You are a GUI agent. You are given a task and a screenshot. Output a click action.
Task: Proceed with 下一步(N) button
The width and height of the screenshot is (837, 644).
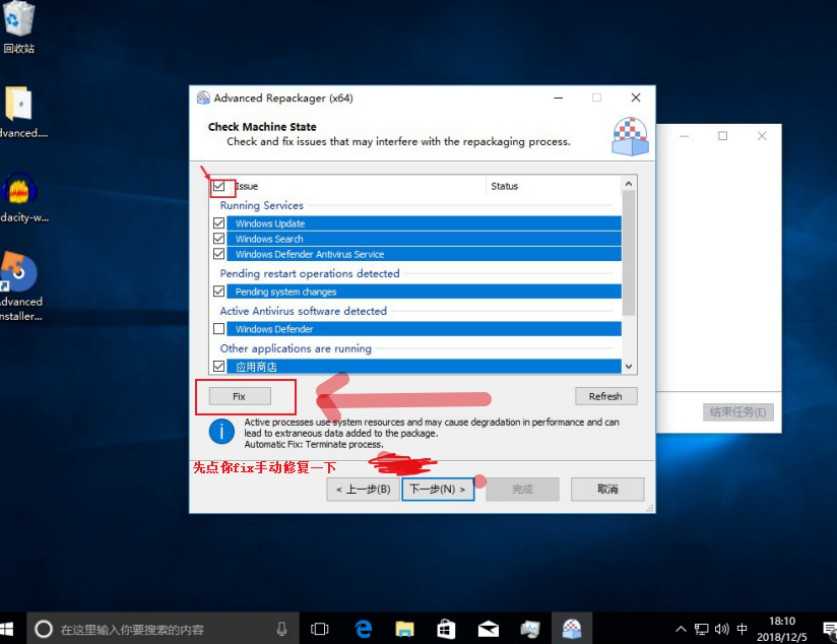coord(438,489)
